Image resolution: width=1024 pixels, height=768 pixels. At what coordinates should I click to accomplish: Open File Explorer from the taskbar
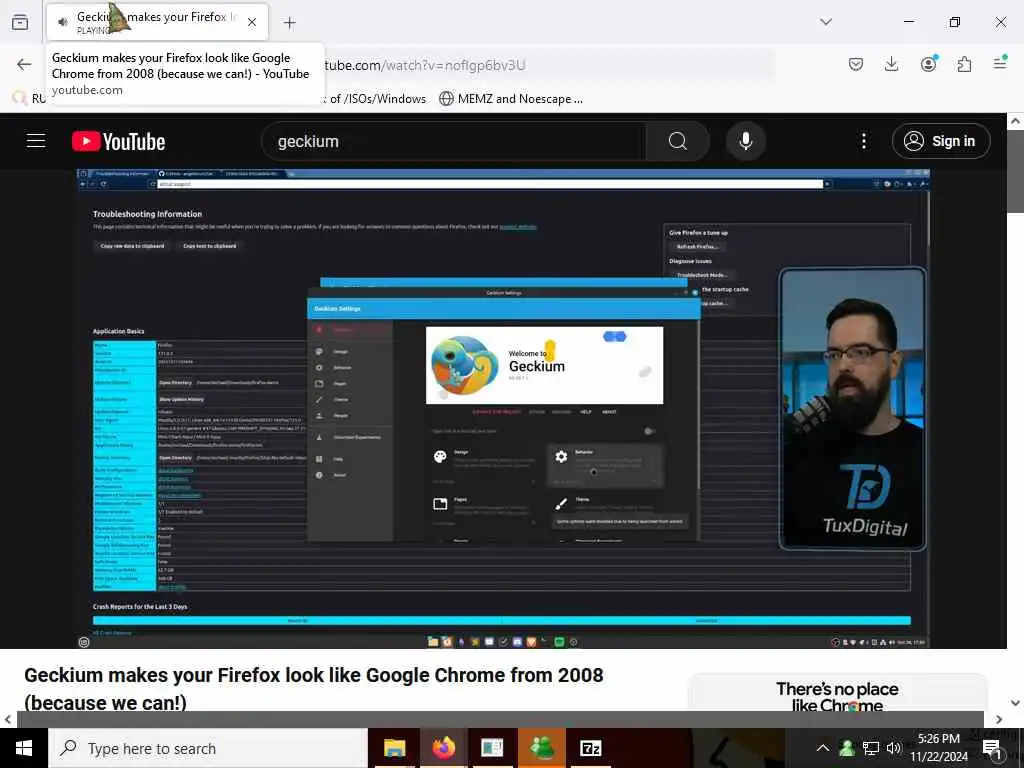(394, 748)
